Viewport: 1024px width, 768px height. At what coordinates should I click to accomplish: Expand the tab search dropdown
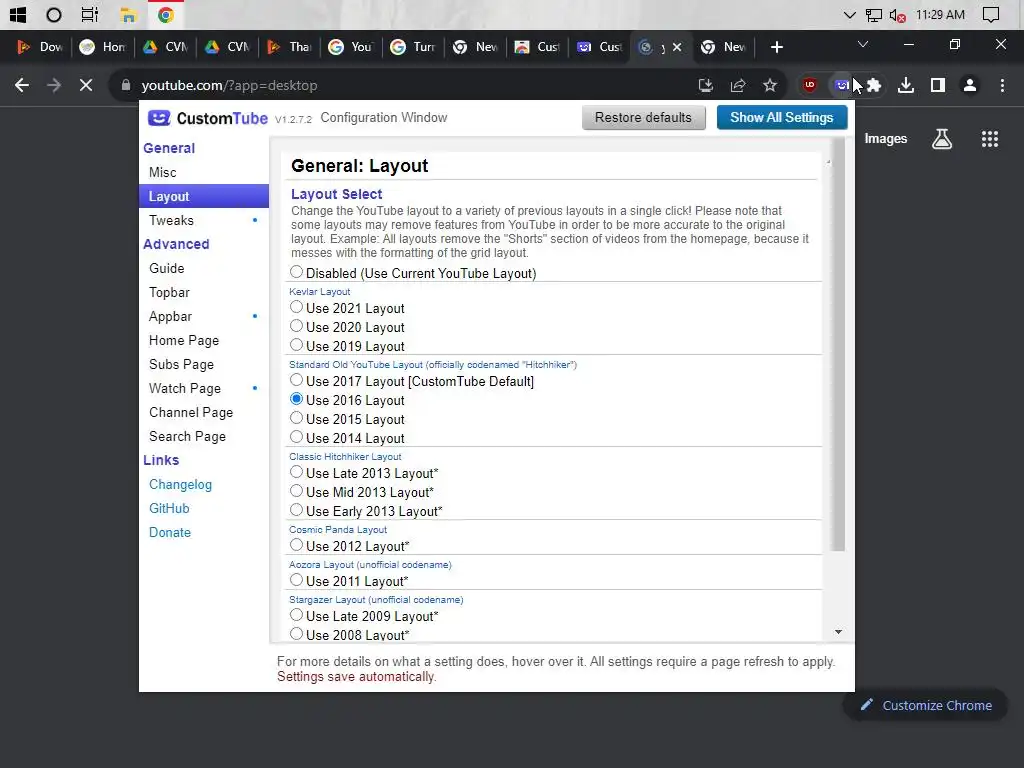click(863, 44)
